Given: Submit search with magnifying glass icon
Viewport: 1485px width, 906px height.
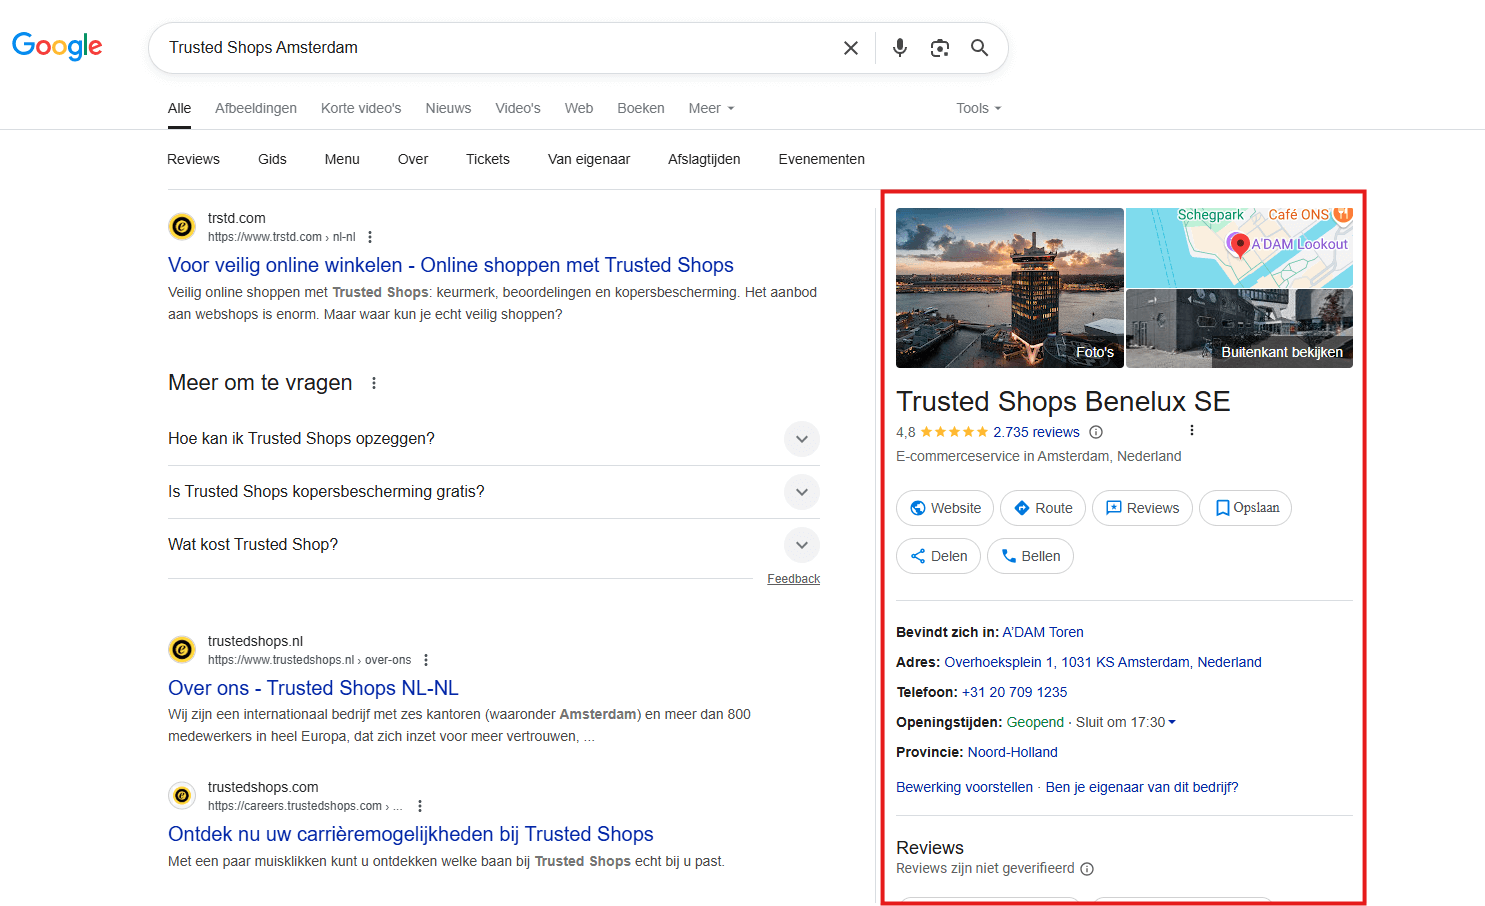Looking at the screenshot, I should (980, 48).
